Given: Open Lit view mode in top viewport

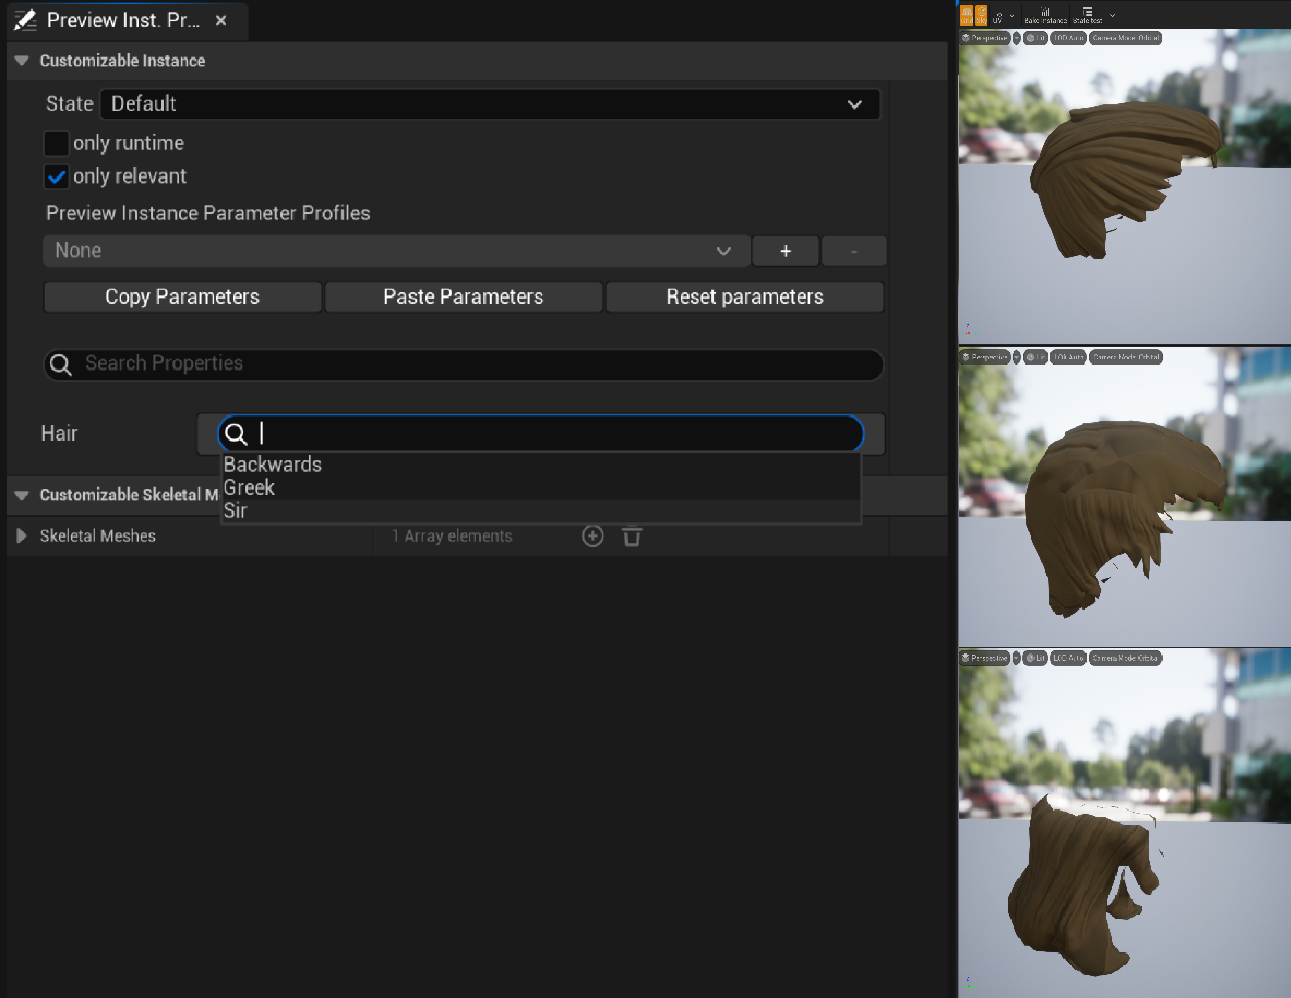Looking at the screenshot, I should coord(1035,38).
